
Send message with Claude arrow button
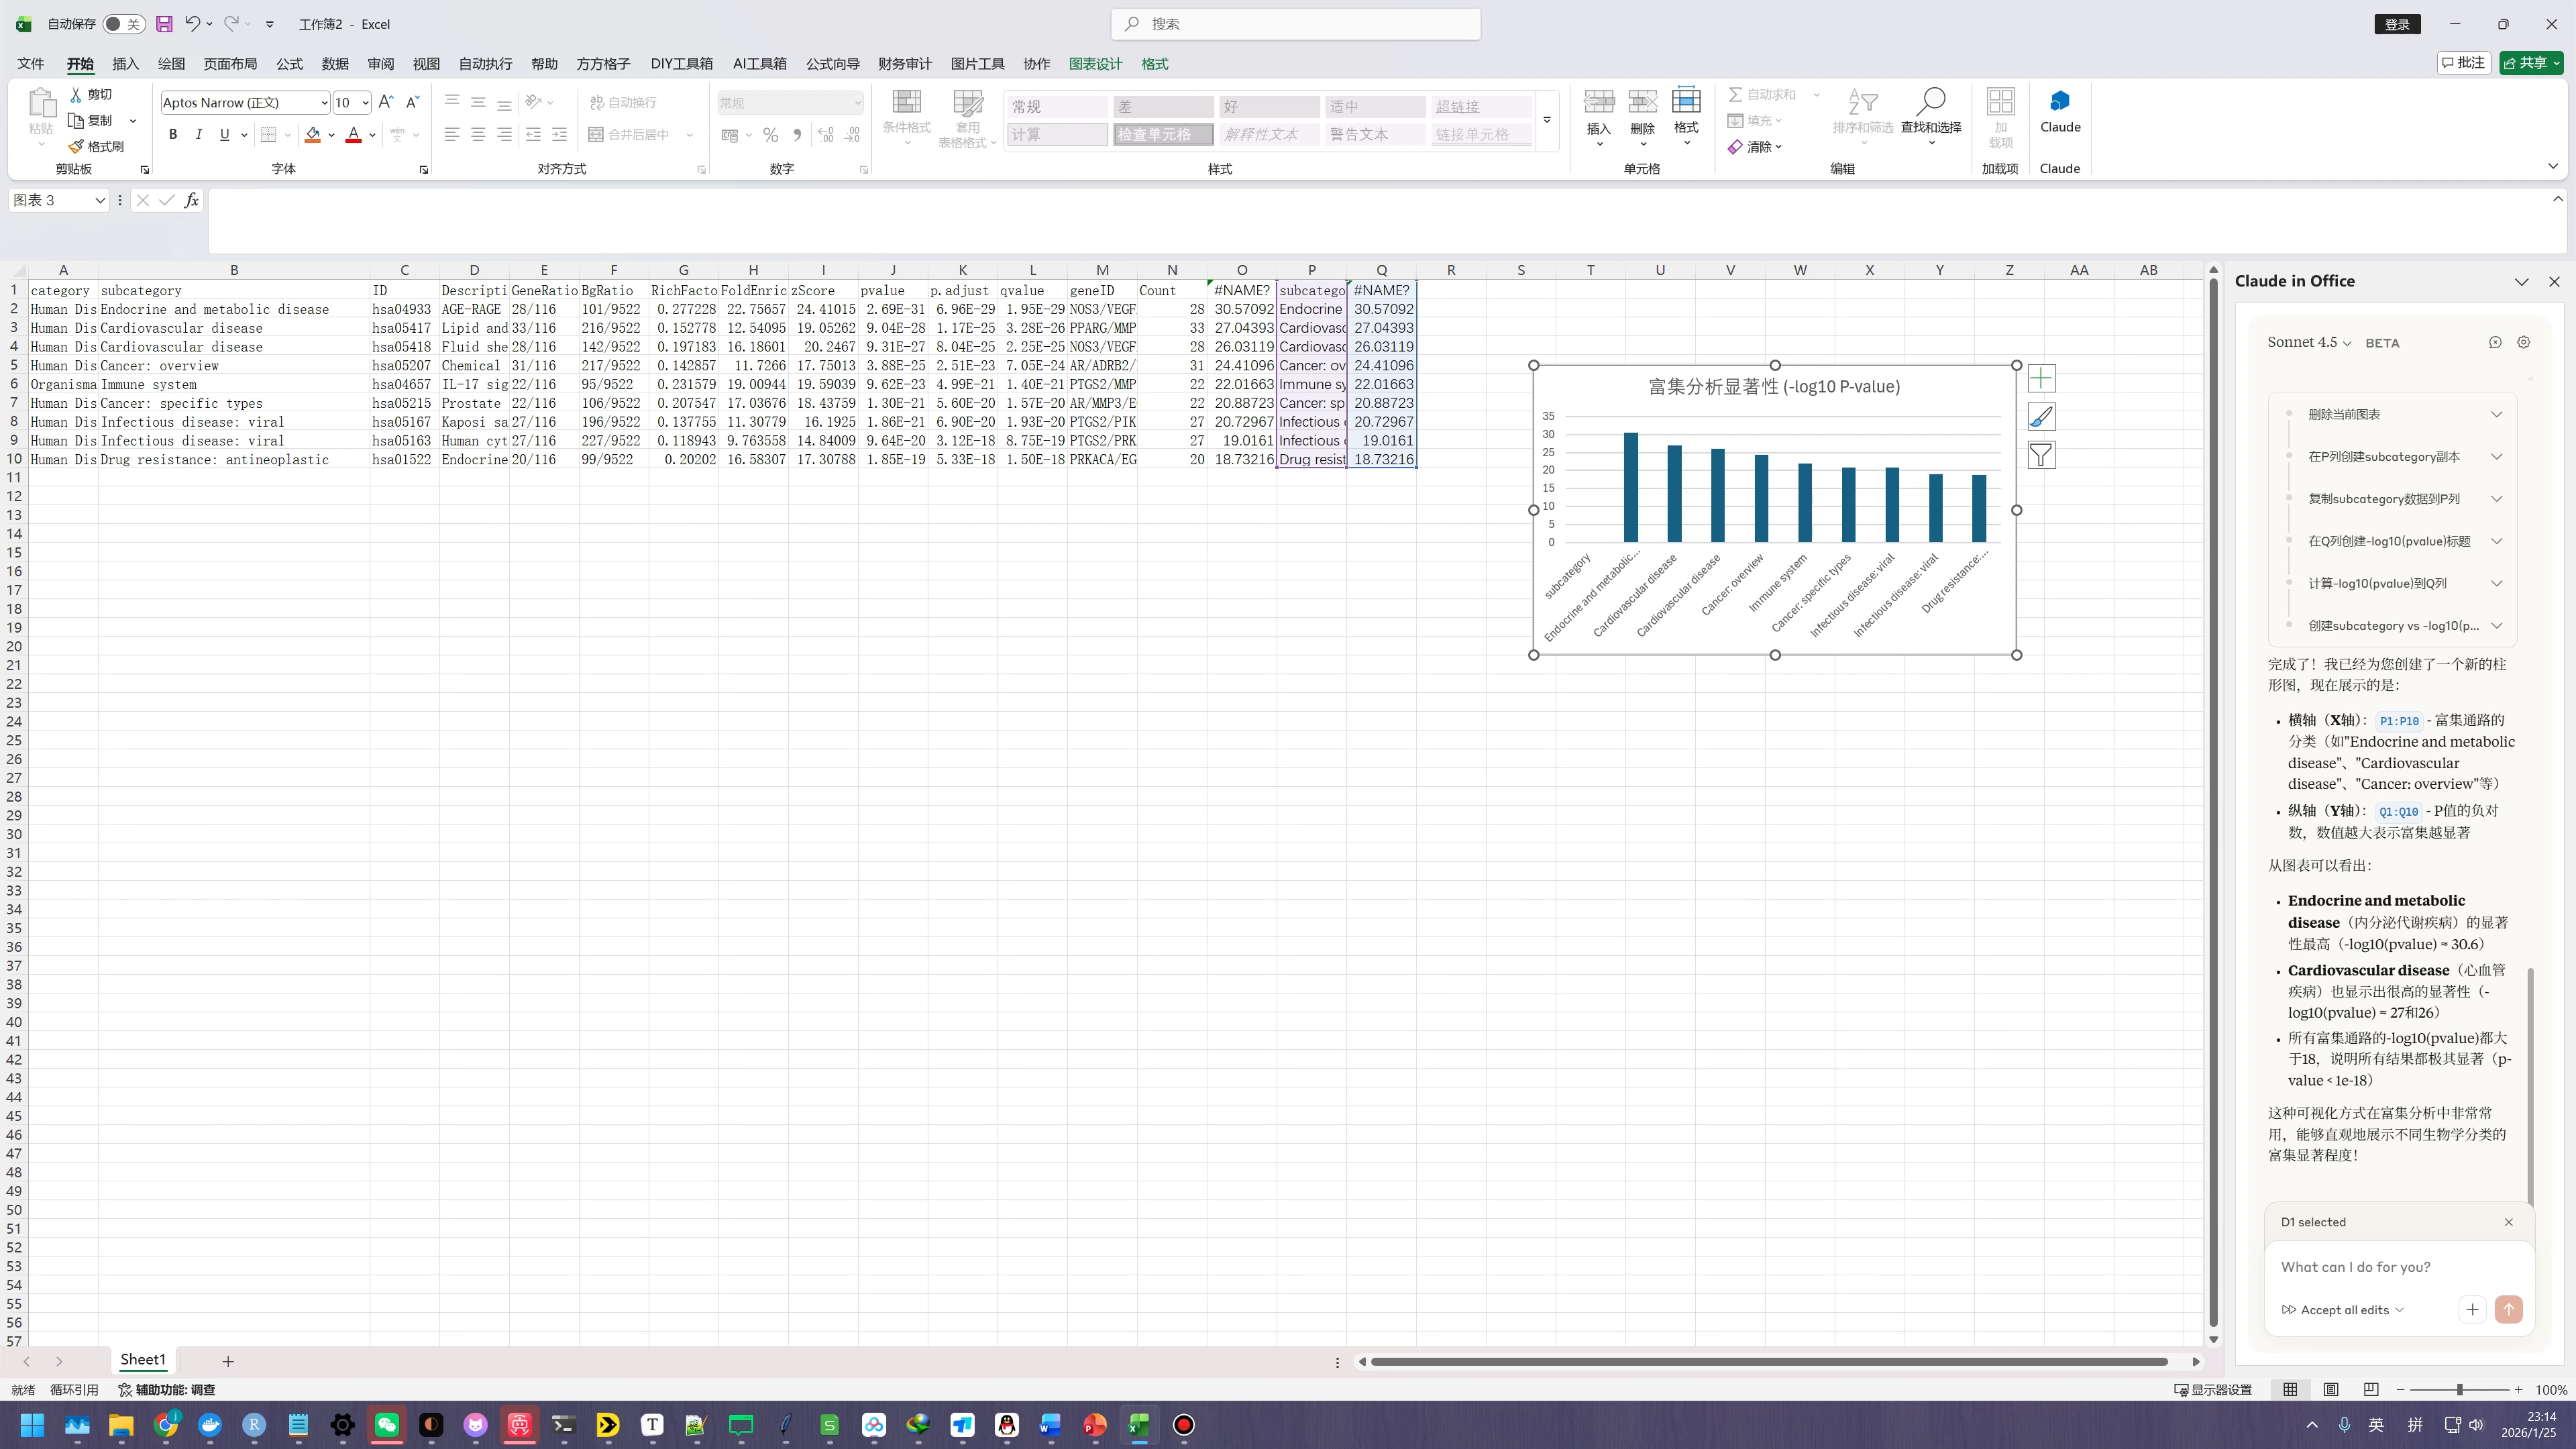[x=2508, y=1309]
